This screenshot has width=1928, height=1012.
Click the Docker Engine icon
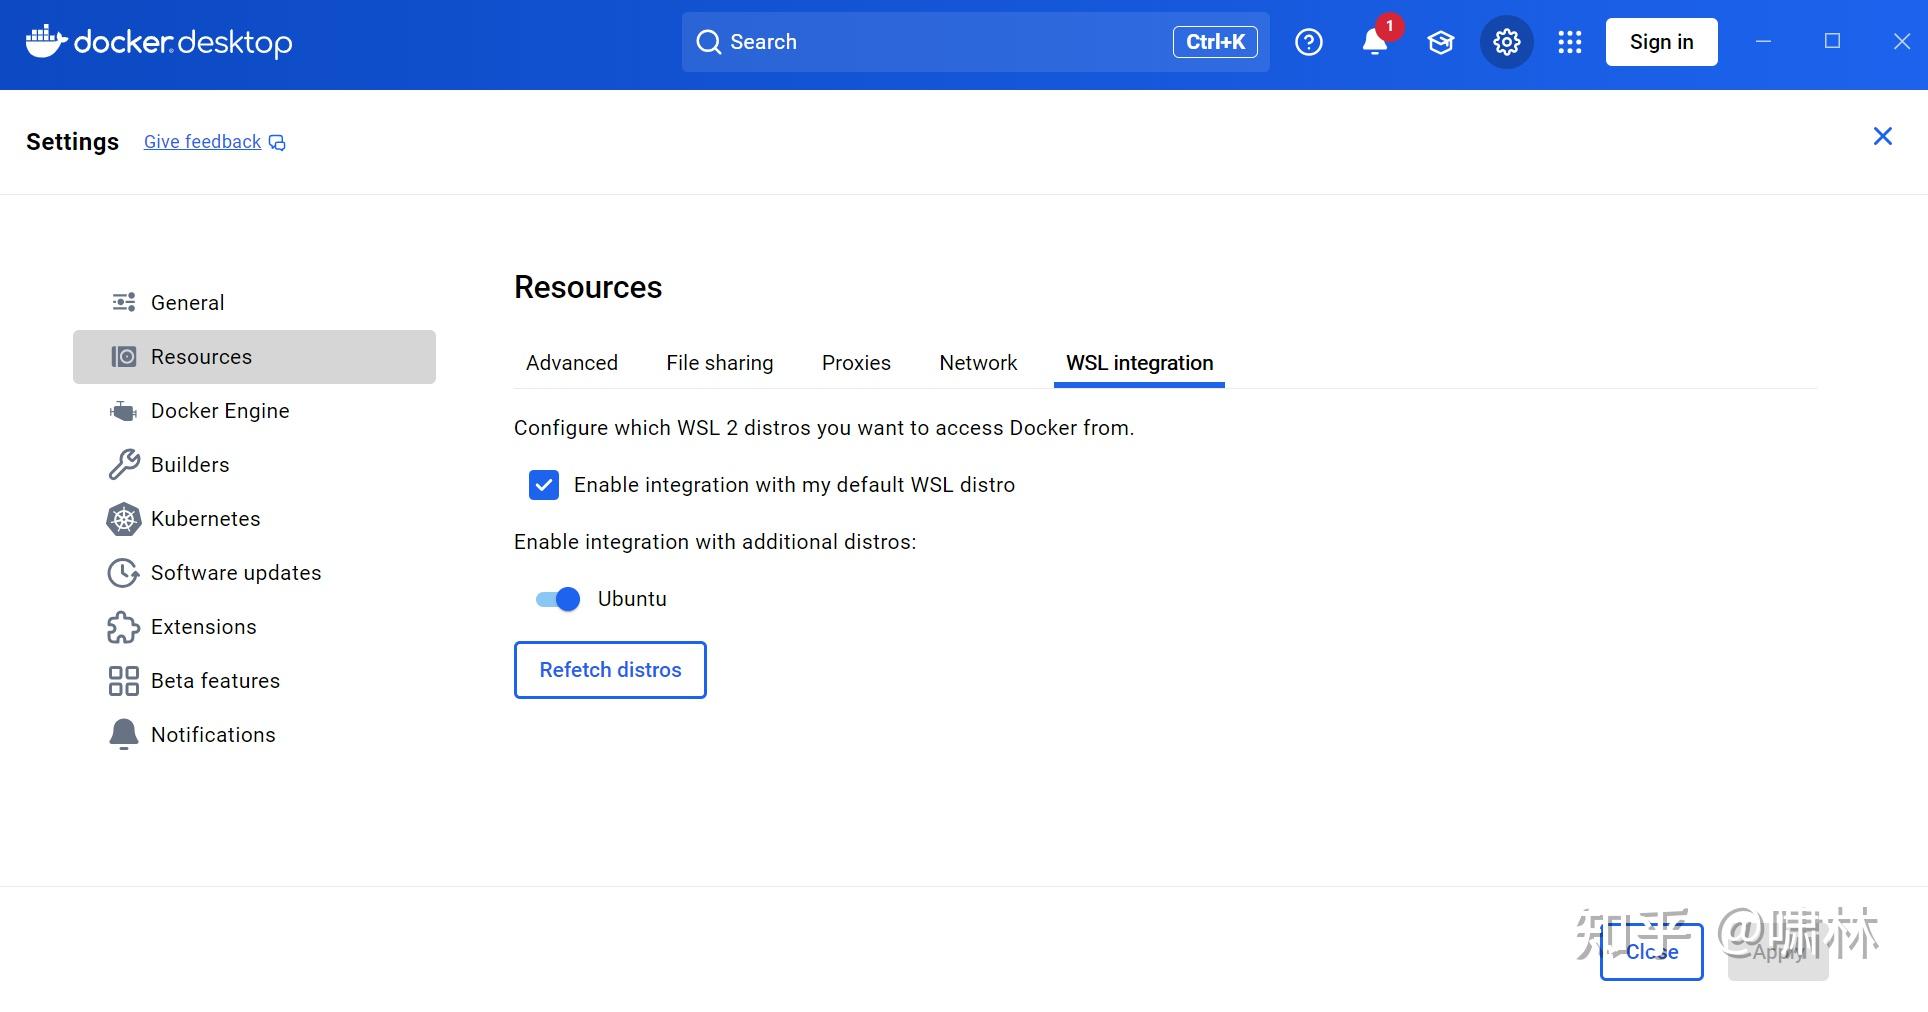[x=123, y=411]
